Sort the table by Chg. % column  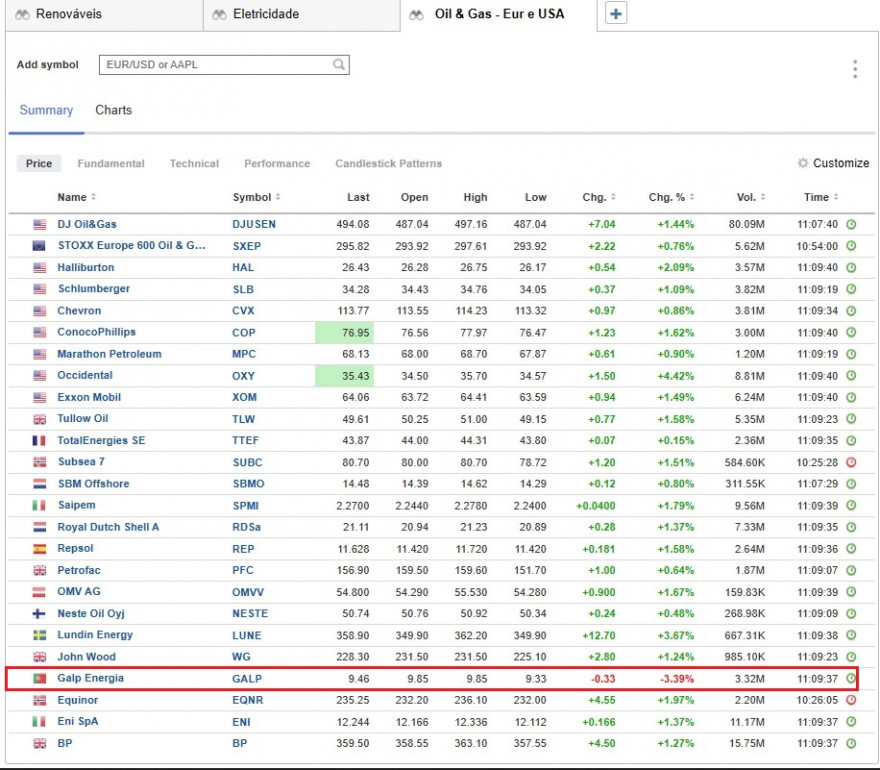(672, 197)
